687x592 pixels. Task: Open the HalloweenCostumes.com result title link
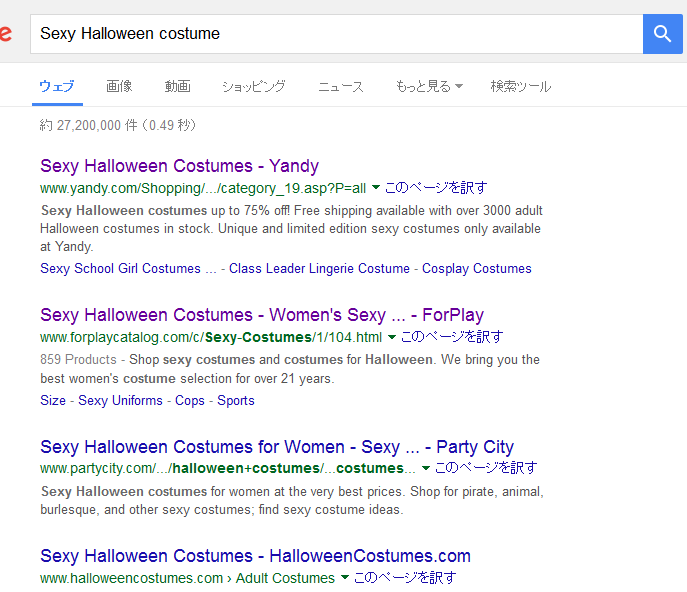pos(255,556)
